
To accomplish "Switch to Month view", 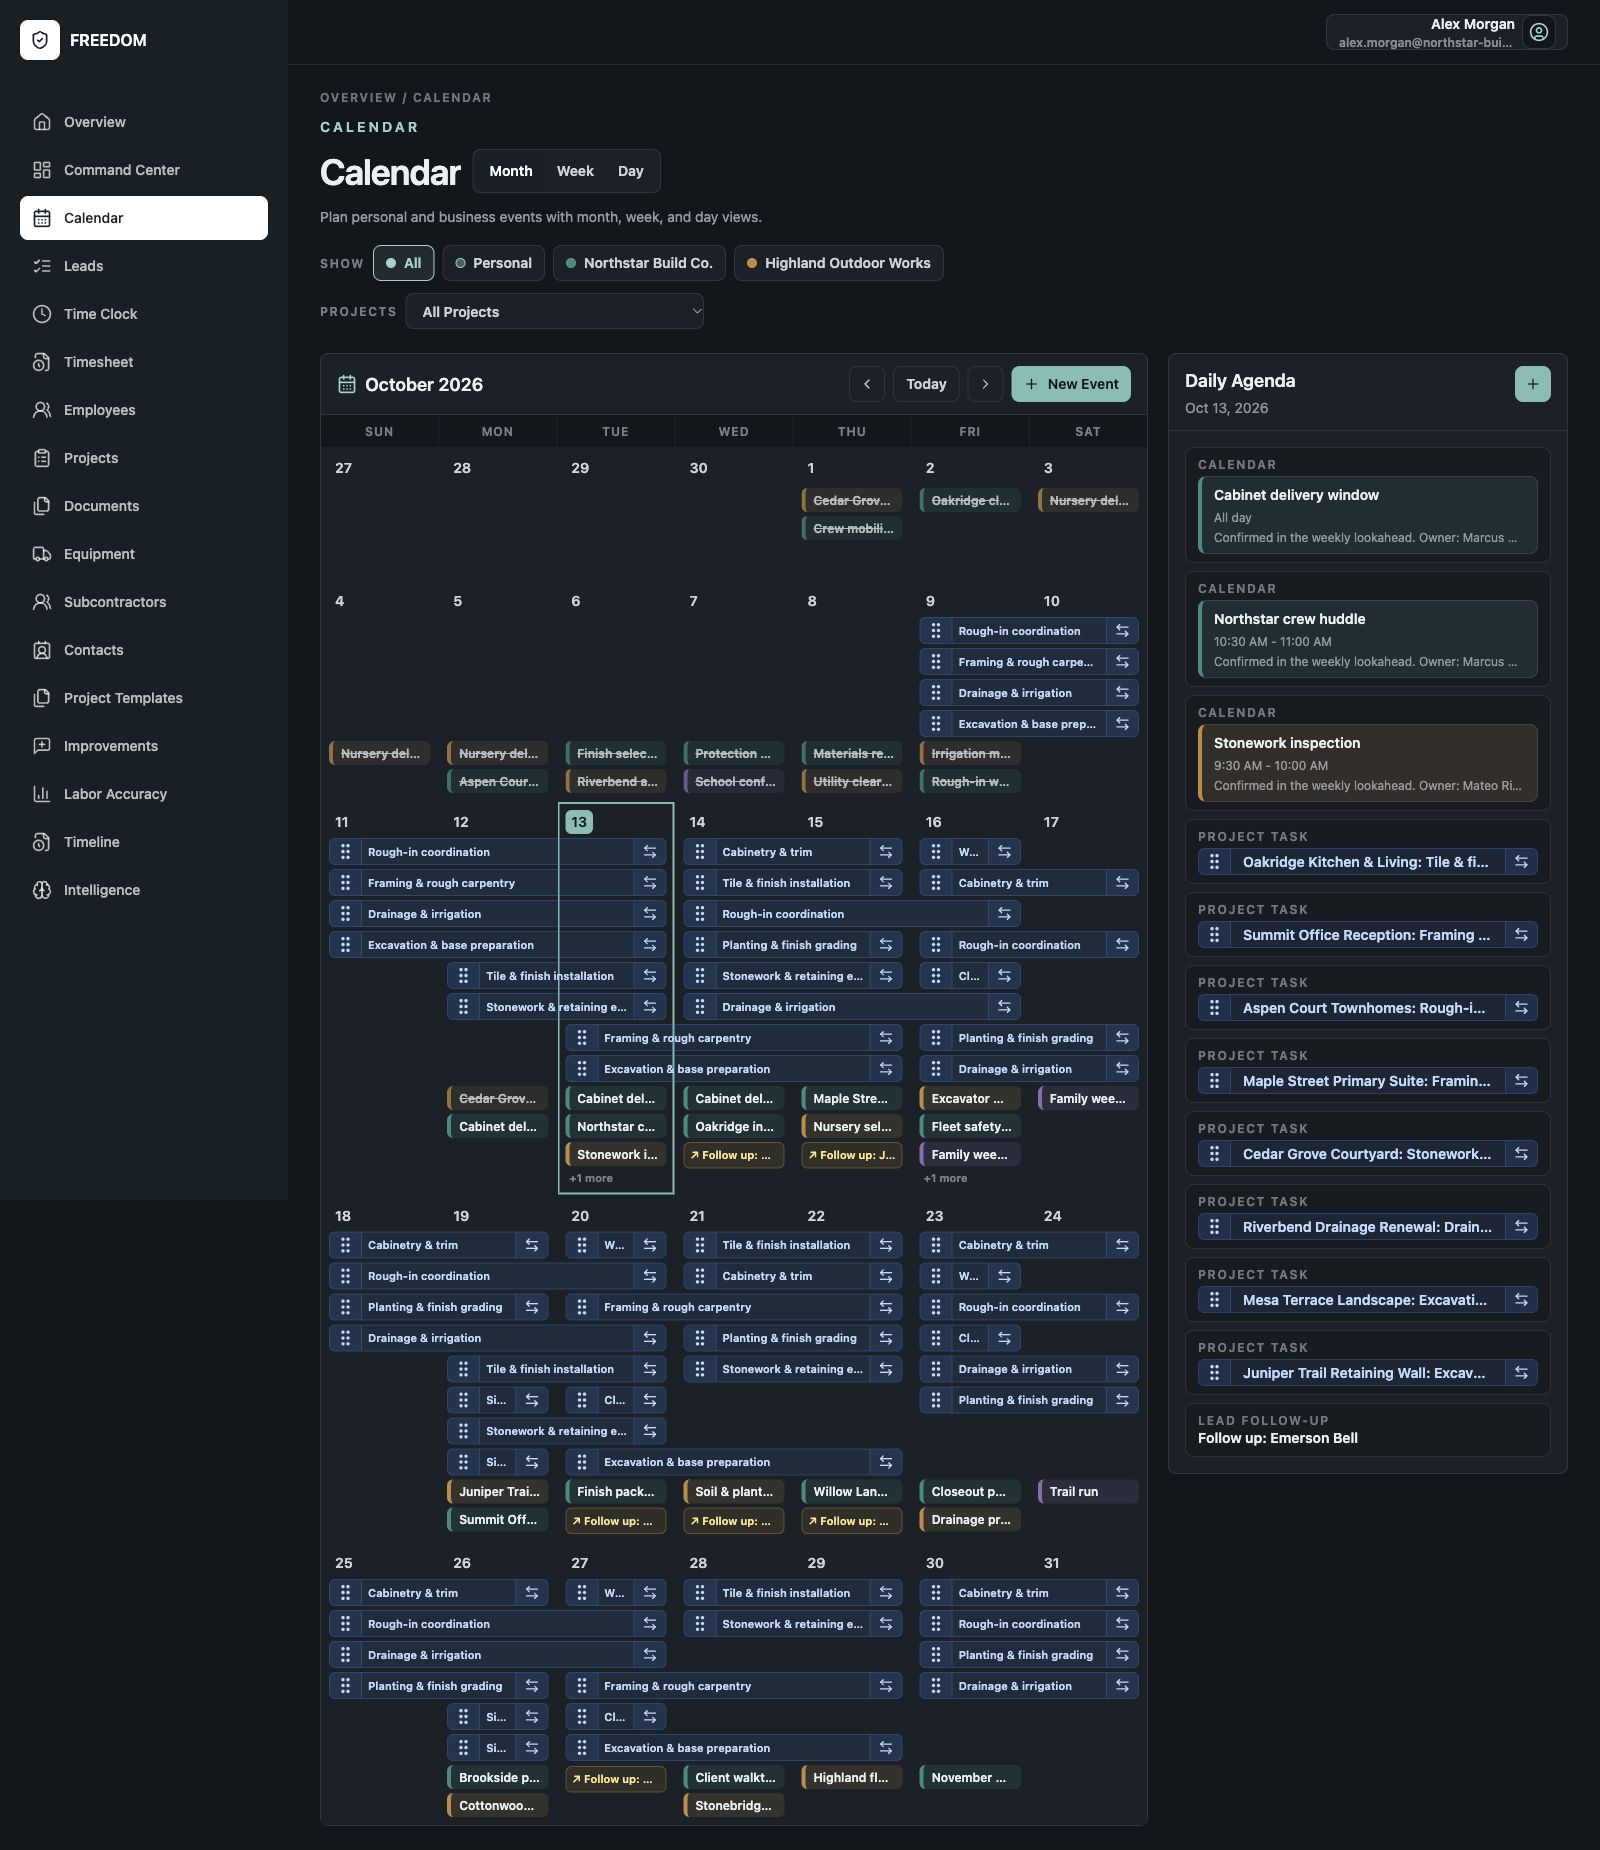I will point(511,171).
